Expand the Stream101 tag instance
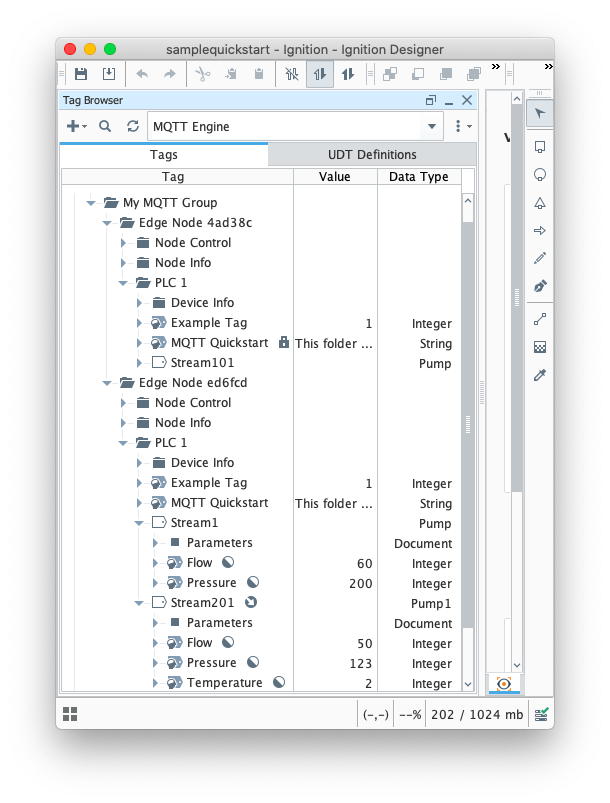This screenshot has width=610, height=803. tap(139, 363)
